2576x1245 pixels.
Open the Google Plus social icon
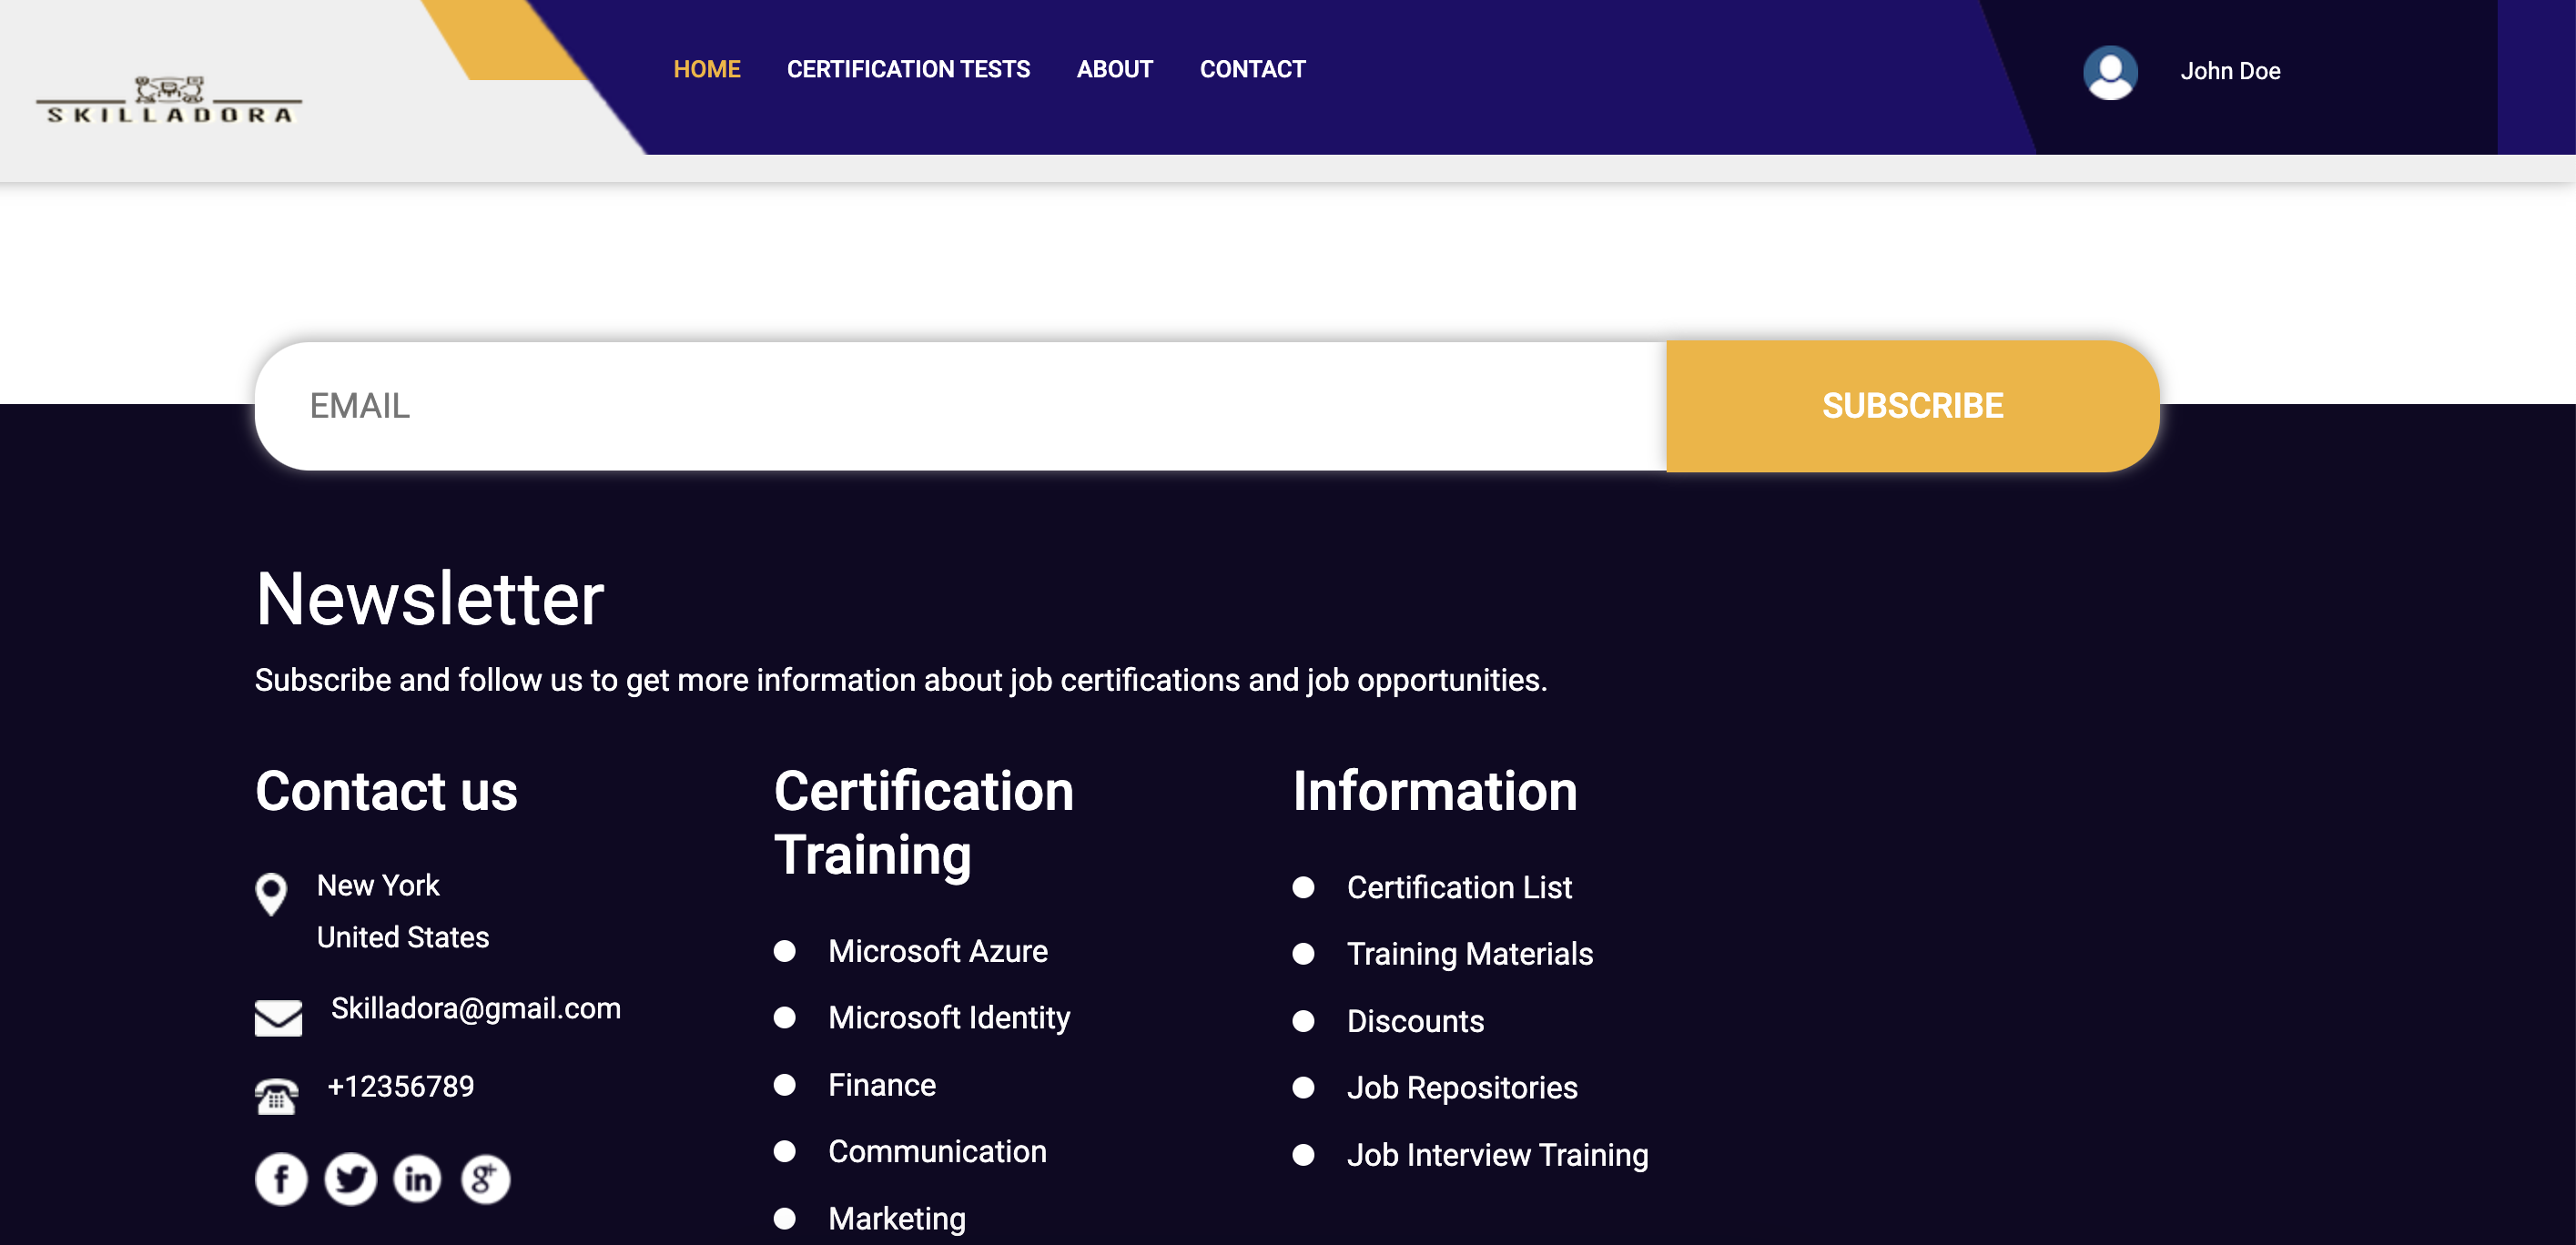point(485,1179)
